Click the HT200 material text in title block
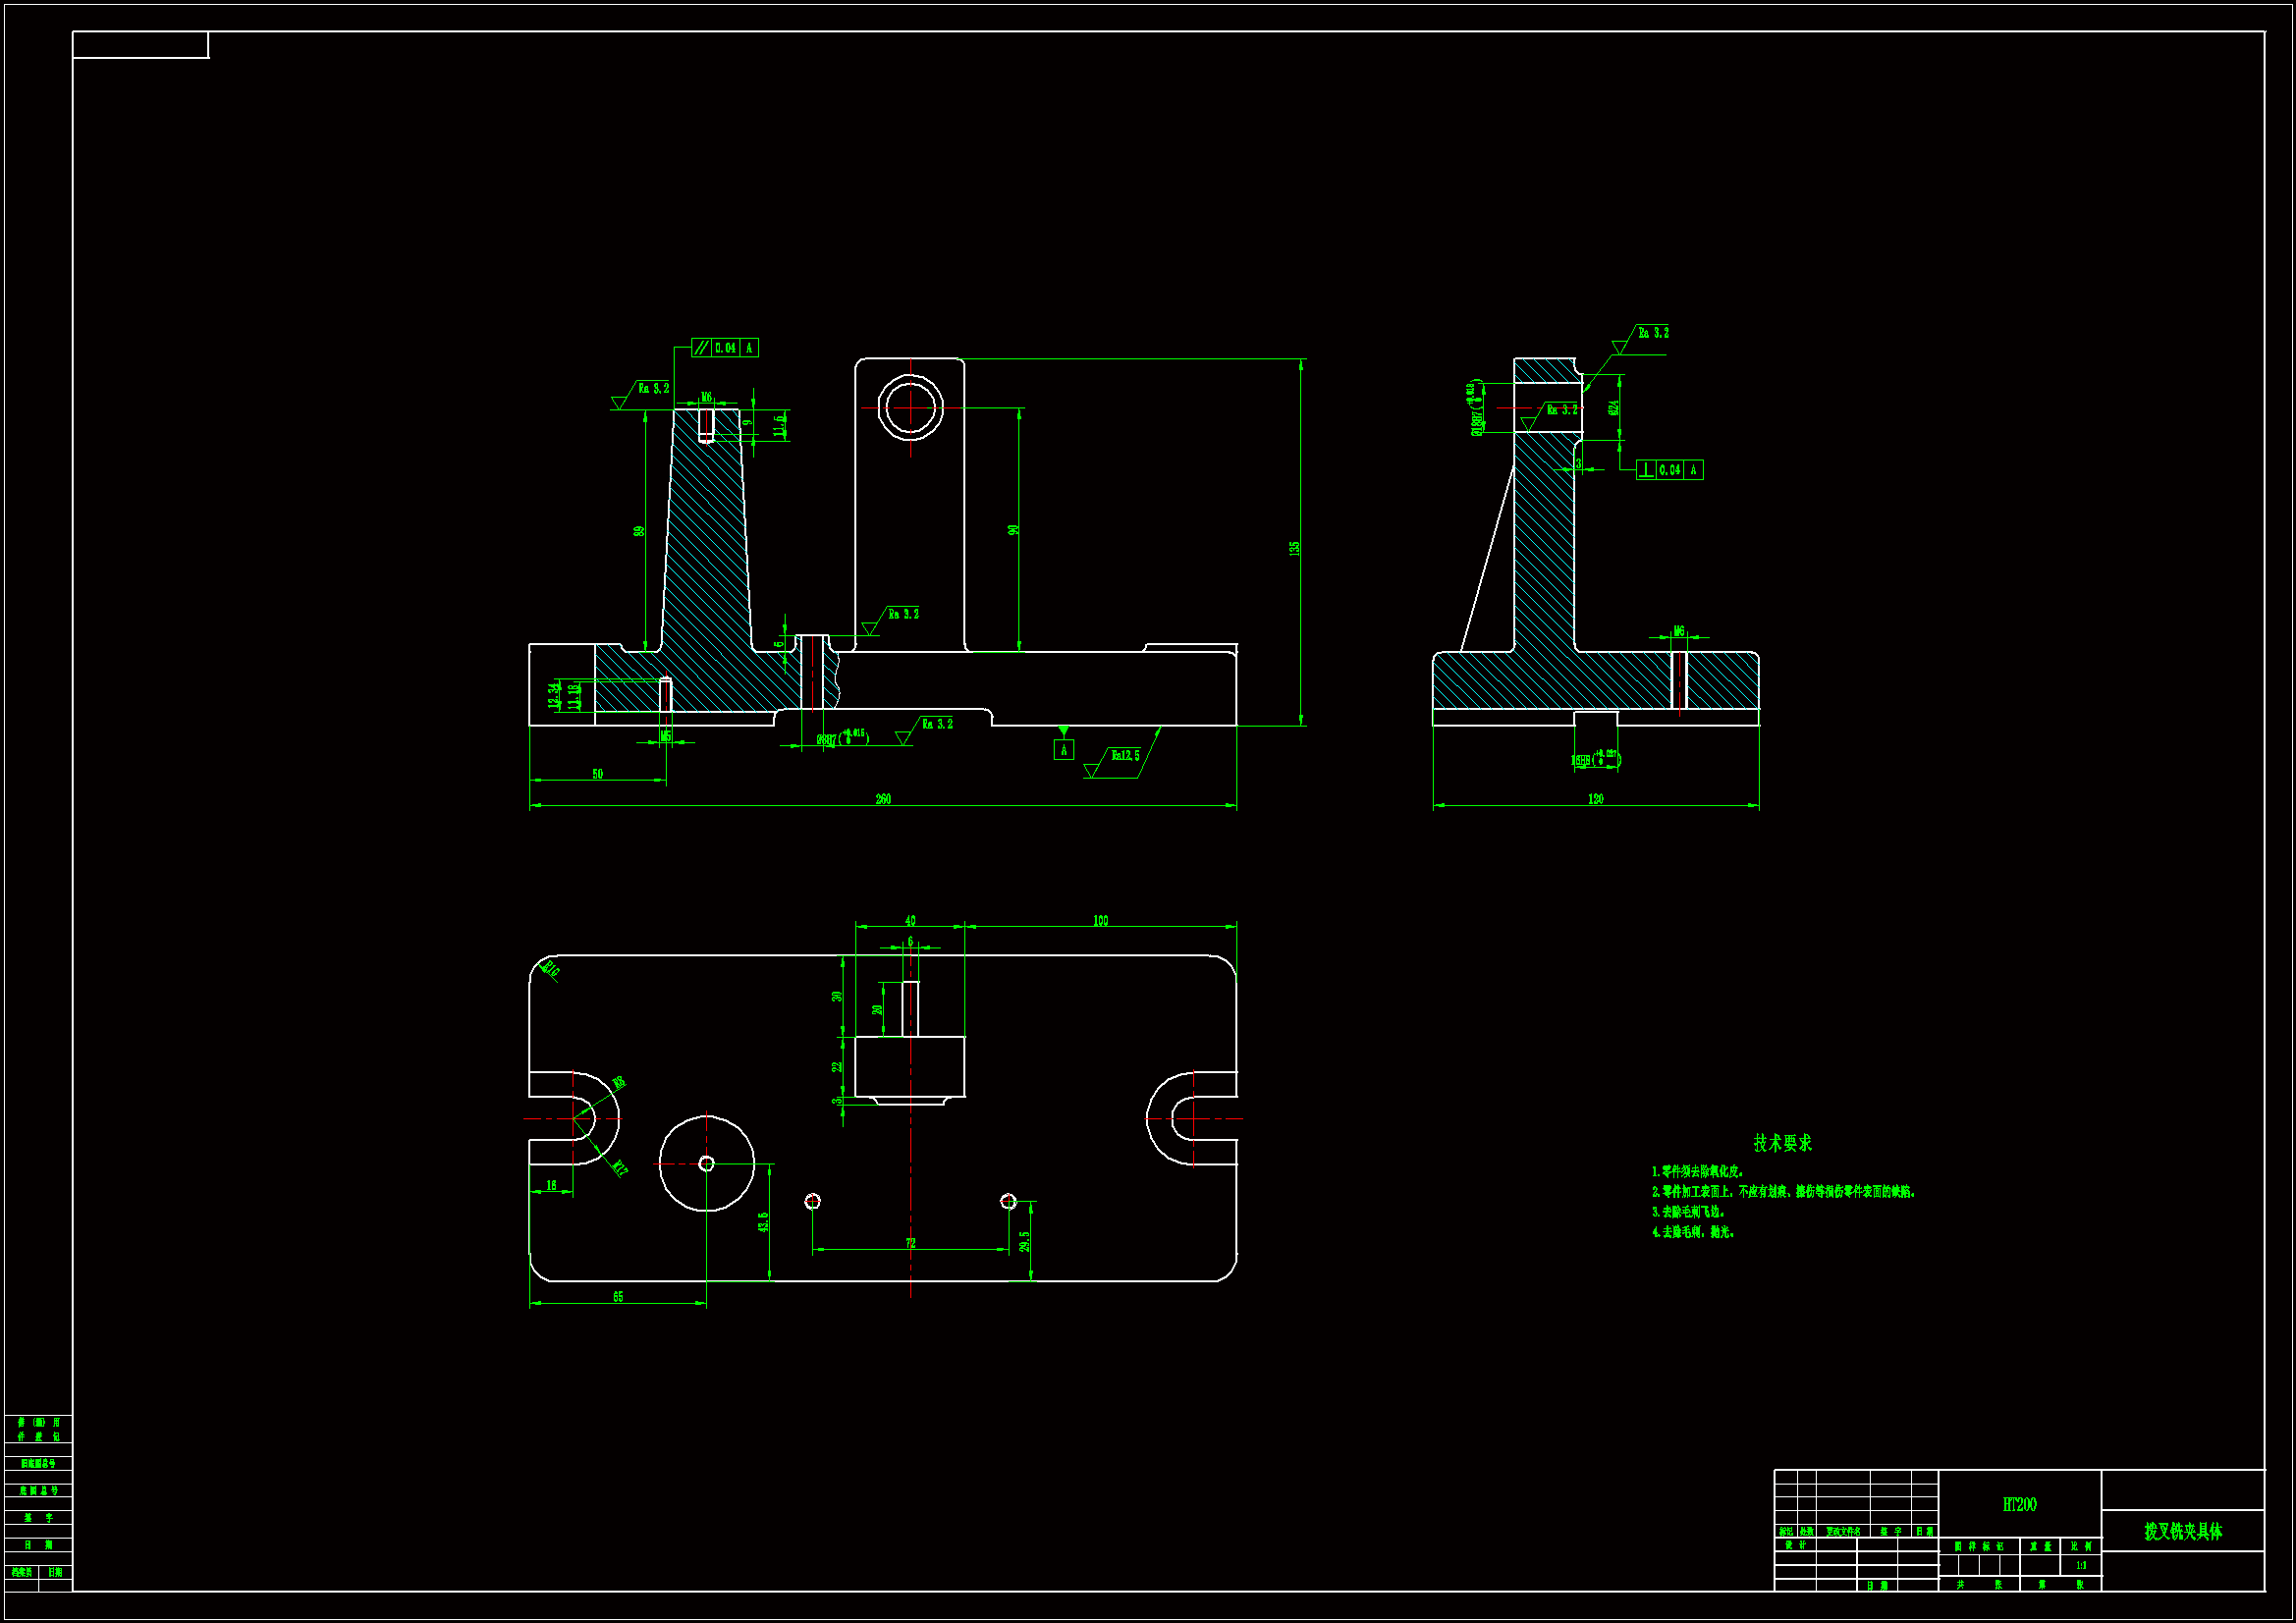Image resolution: width=2296 pixels, height=1623 pixels. [2019, 1505]
